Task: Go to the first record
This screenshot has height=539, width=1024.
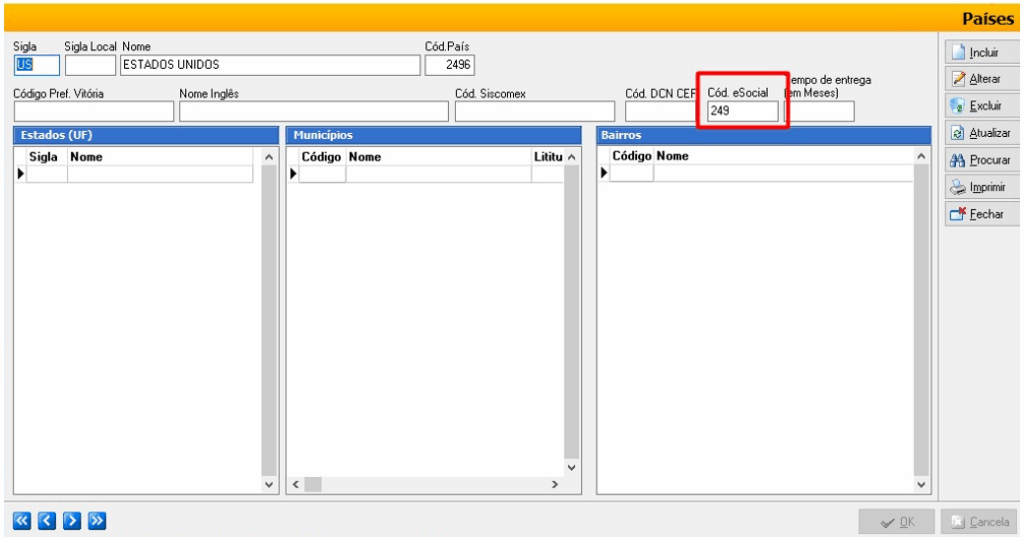Action: point(22,520)
